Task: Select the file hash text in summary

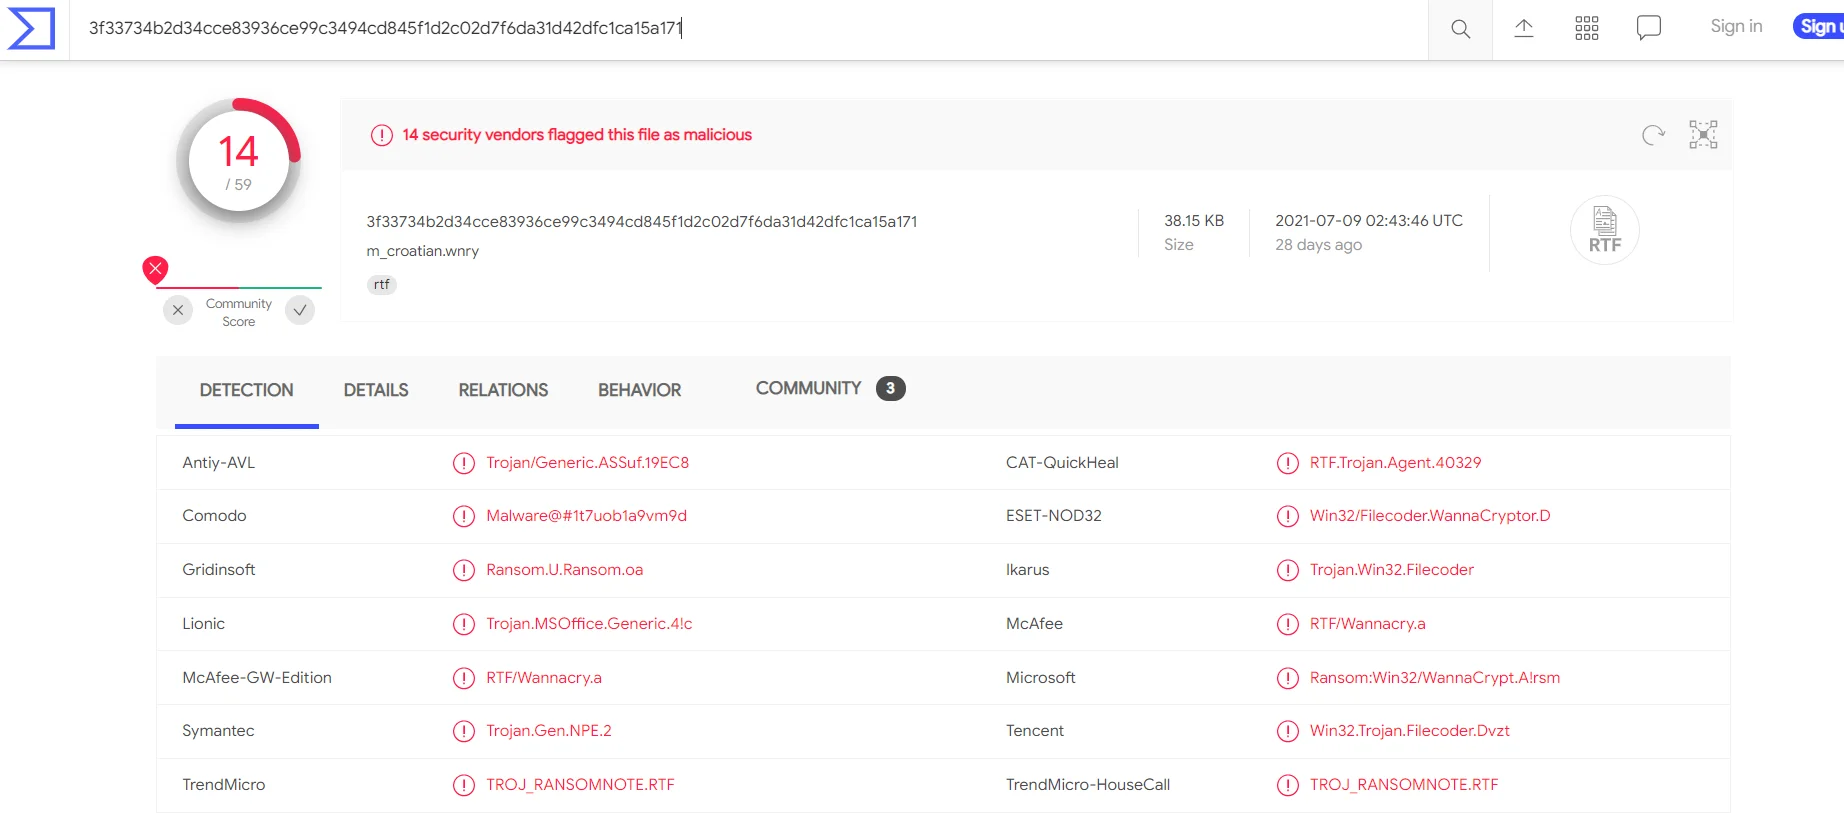Action: (642, 222)
